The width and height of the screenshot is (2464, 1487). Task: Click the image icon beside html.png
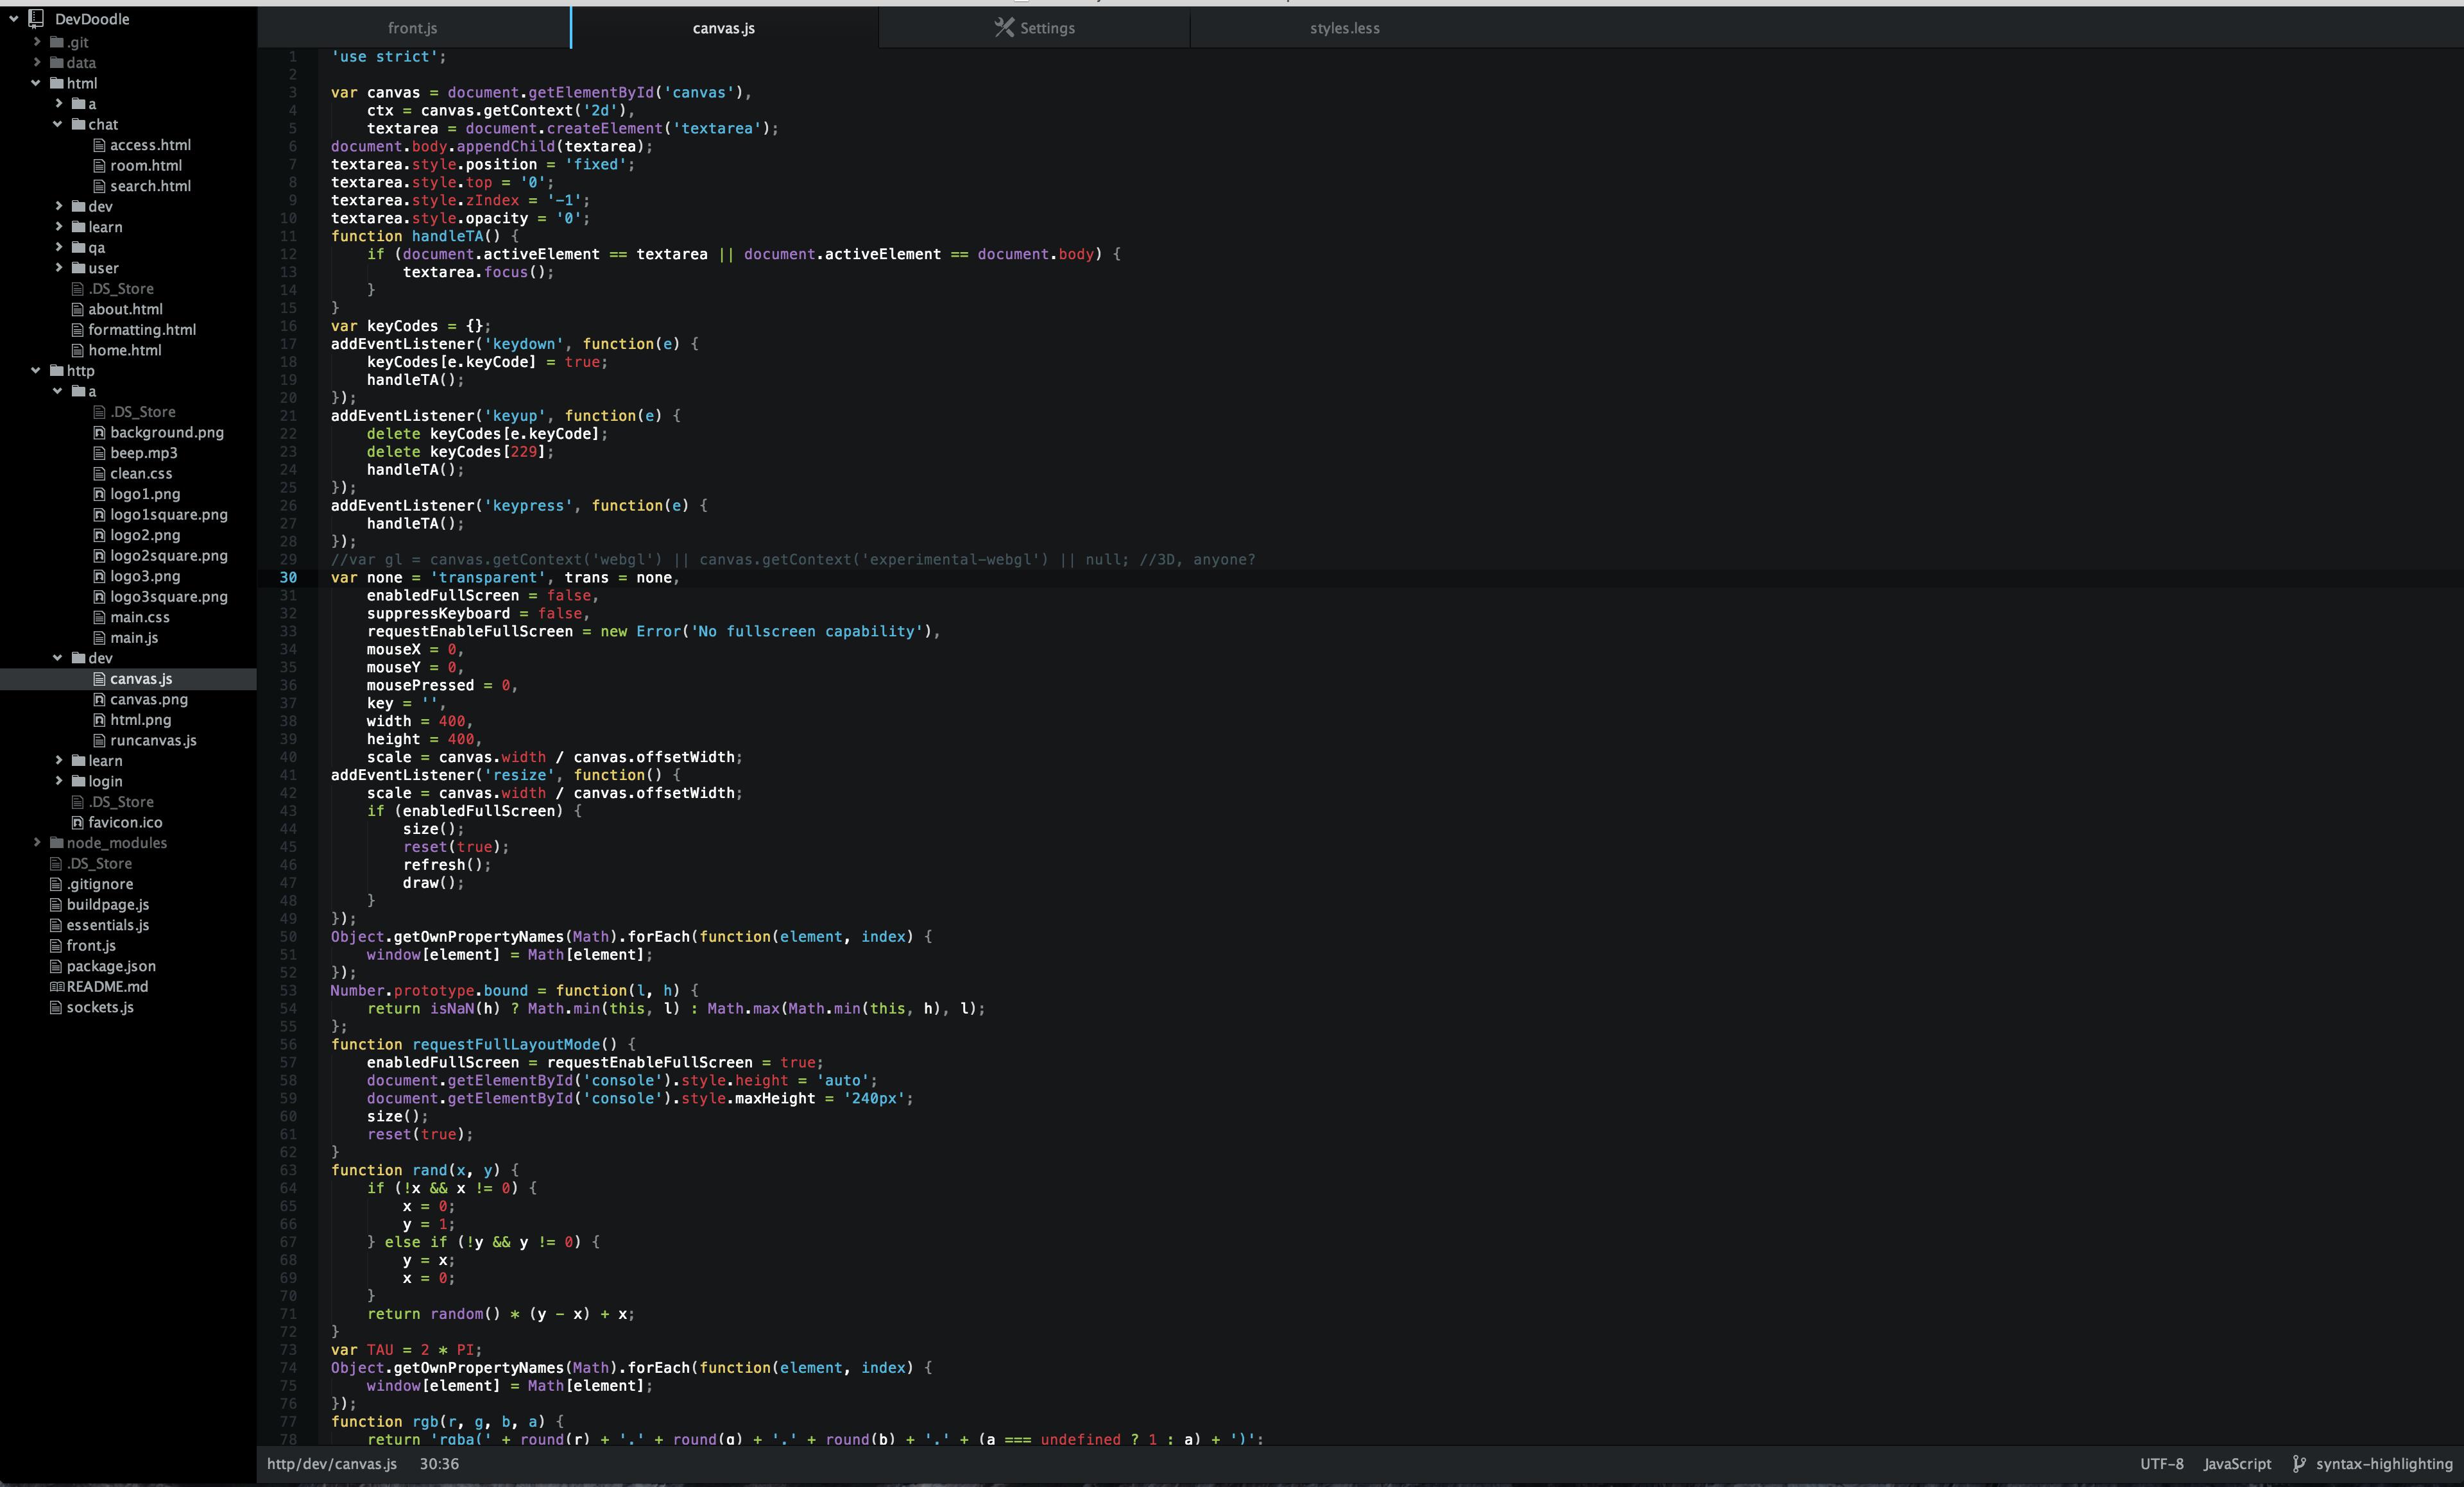click(99, 720)
